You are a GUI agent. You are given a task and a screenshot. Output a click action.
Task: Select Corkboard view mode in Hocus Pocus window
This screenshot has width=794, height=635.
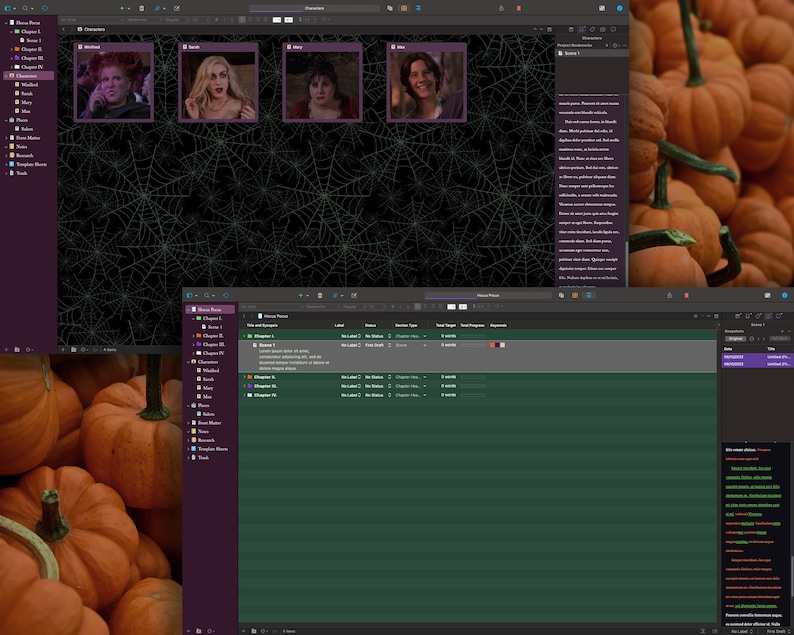[x=575, y=295]
